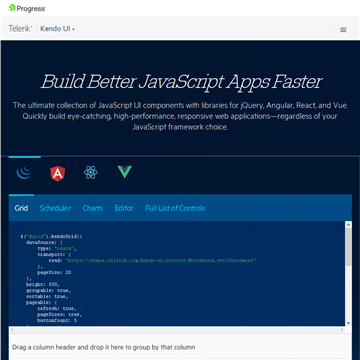
Task: Select the jQuery framework icon
Action: pos(24,173)
